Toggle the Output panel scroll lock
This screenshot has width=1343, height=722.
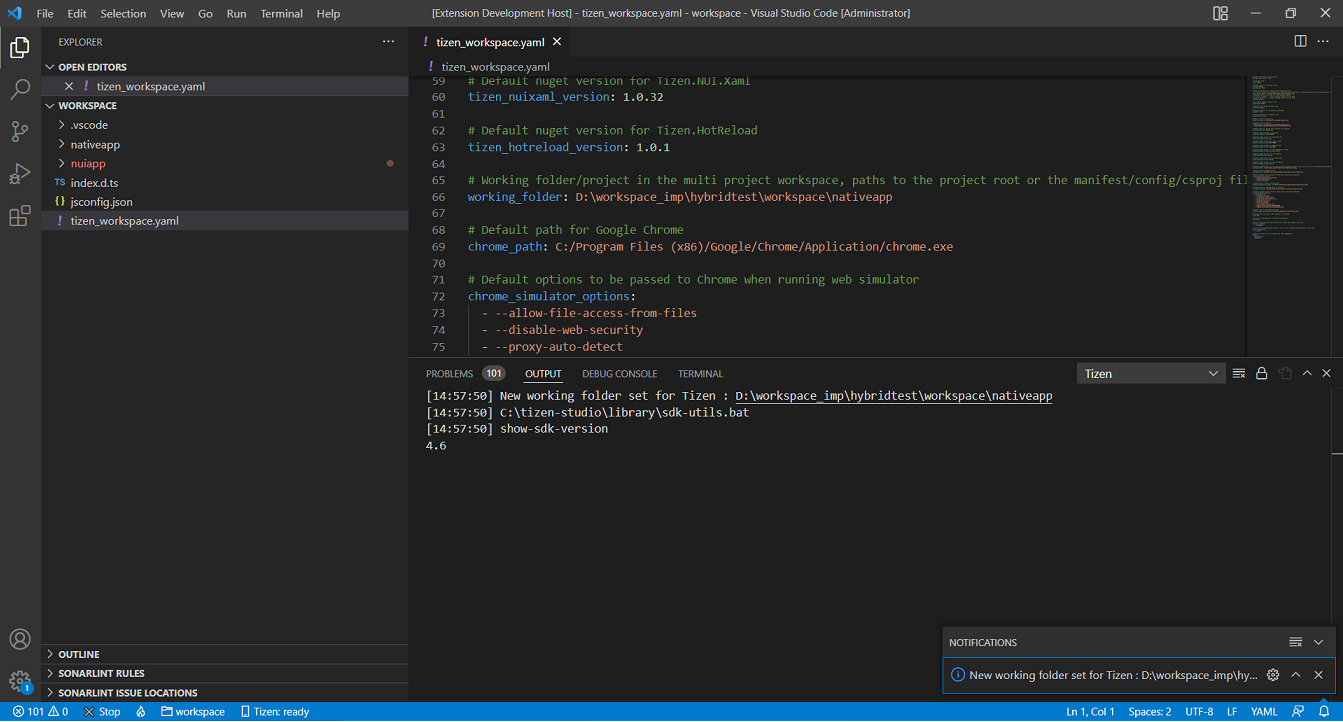tap(1262, 373)
